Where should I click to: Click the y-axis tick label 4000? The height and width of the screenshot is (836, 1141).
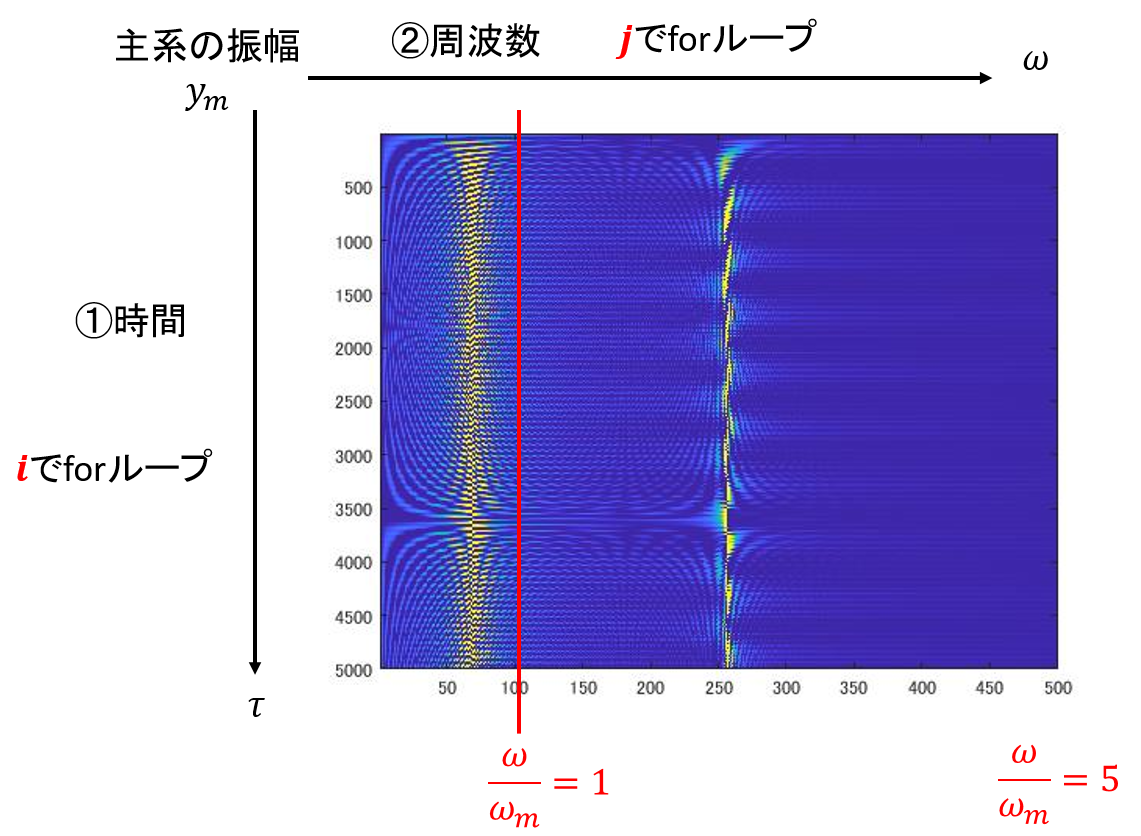354,563
